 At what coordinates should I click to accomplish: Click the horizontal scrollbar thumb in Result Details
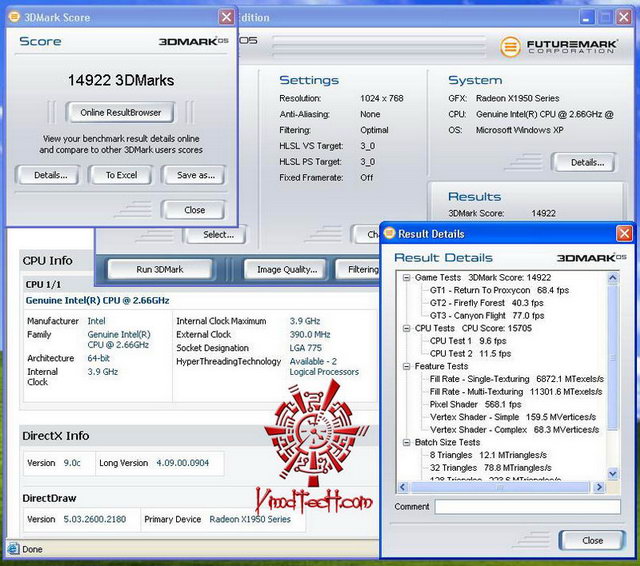coord(500,487)
